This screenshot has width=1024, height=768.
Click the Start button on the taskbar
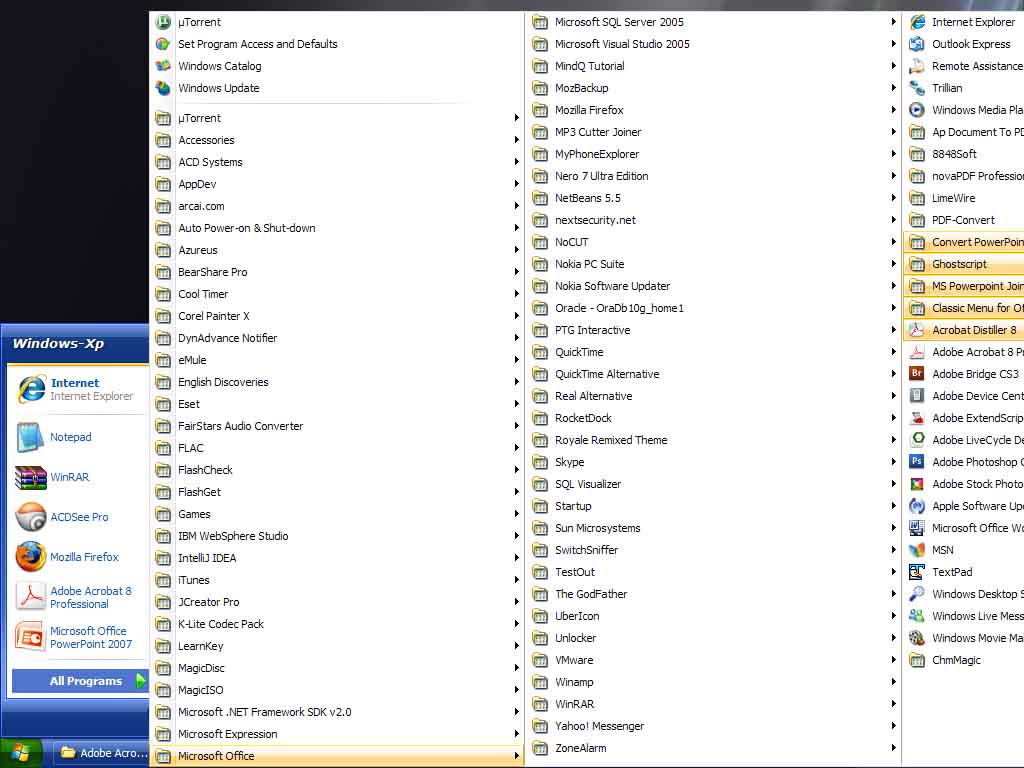pos(20,751)
